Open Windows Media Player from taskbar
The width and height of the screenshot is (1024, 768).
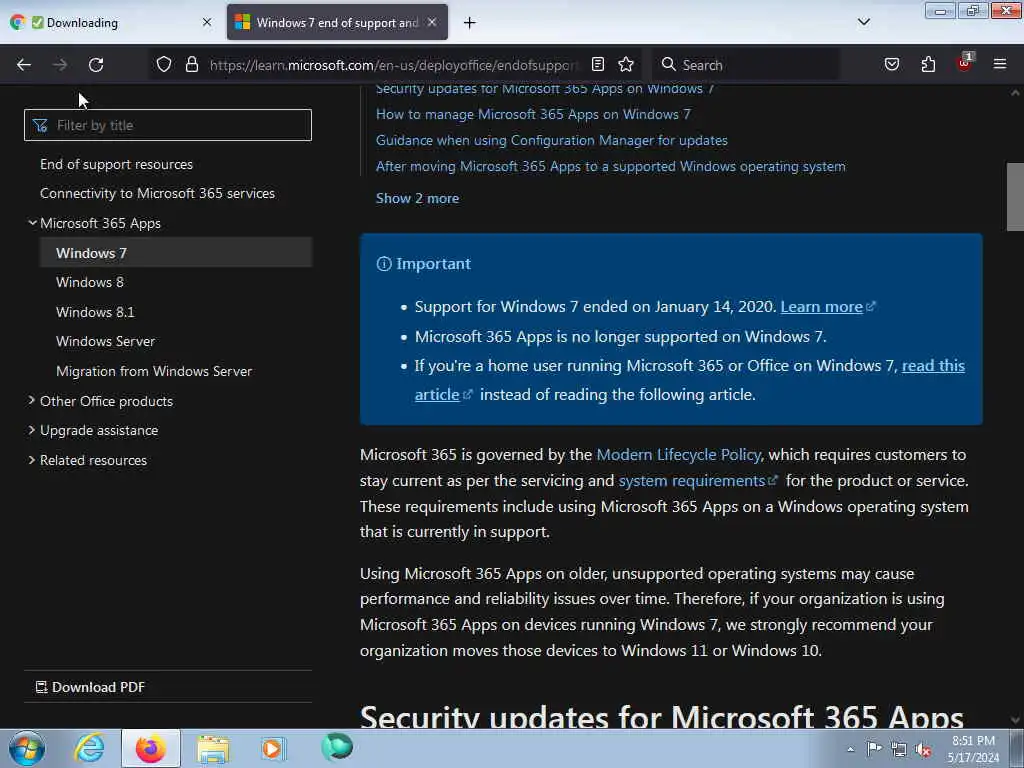tap(273, 748)
